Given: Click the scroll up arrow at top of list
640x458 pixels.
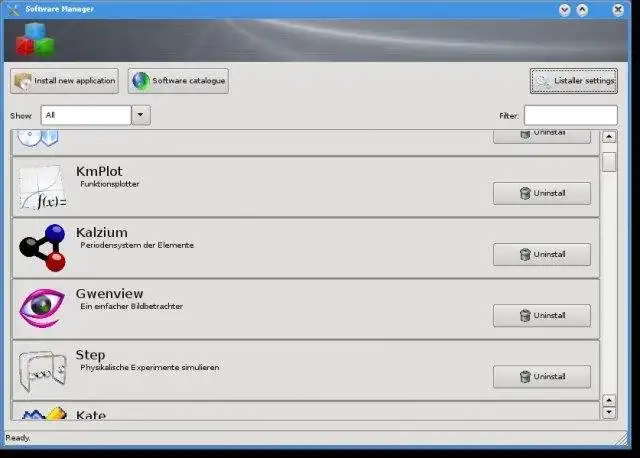Looking at the screenshot, I should coord(609,137).
